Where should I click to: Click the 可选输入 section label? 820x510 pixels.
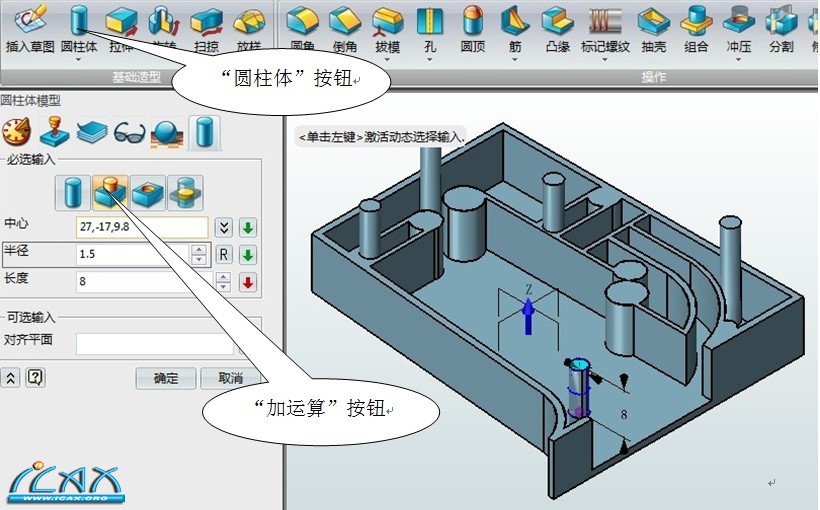tap(30, 317)
